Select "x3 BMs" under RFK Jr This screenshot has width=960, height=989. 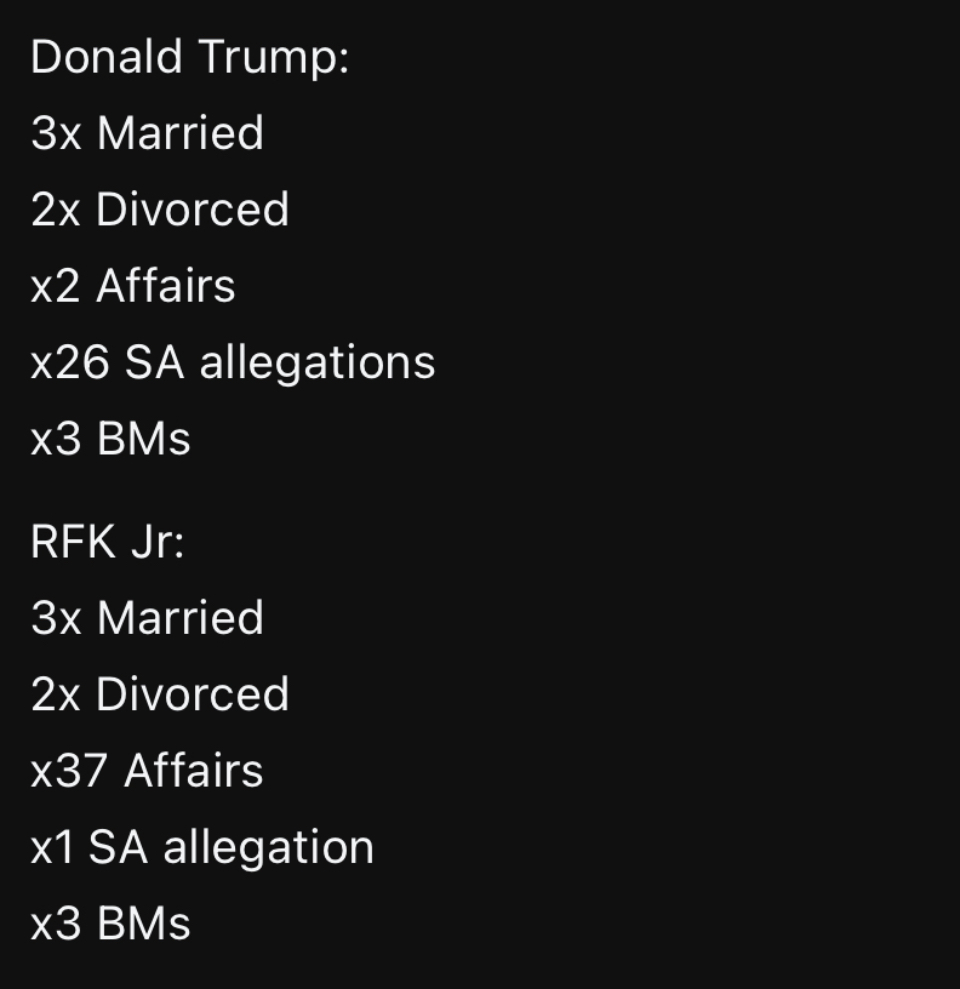(x=110, y=924)
